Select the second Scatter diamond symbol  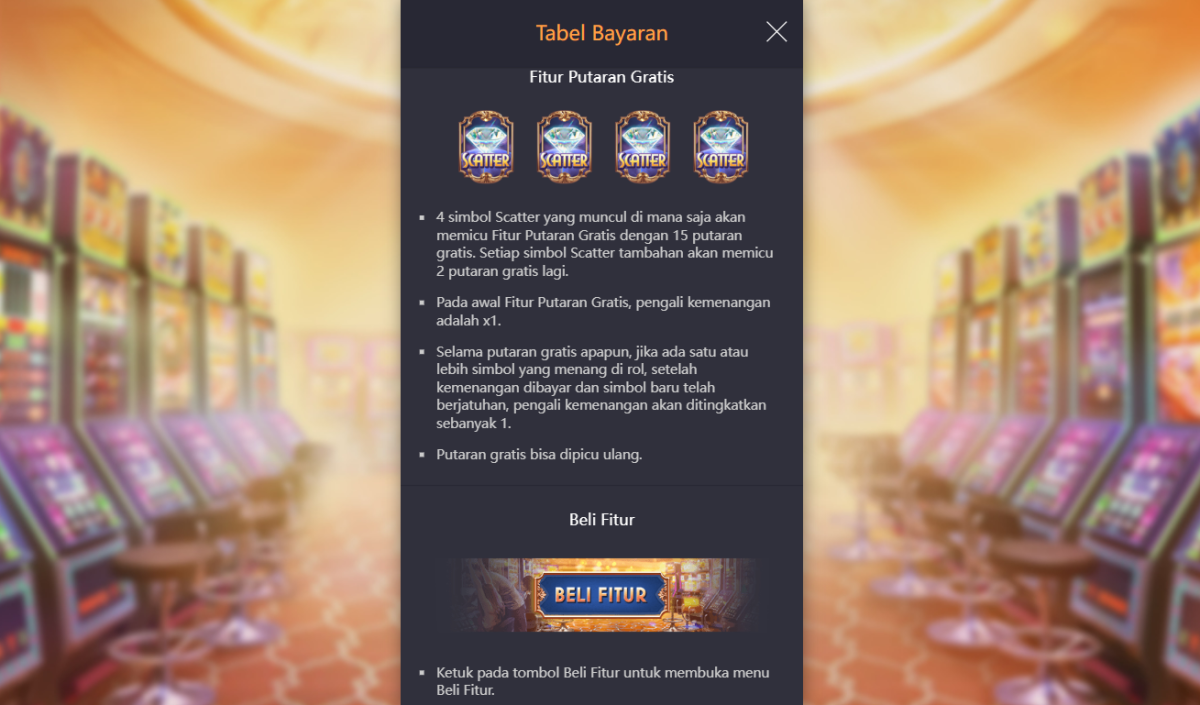point(564,147)
